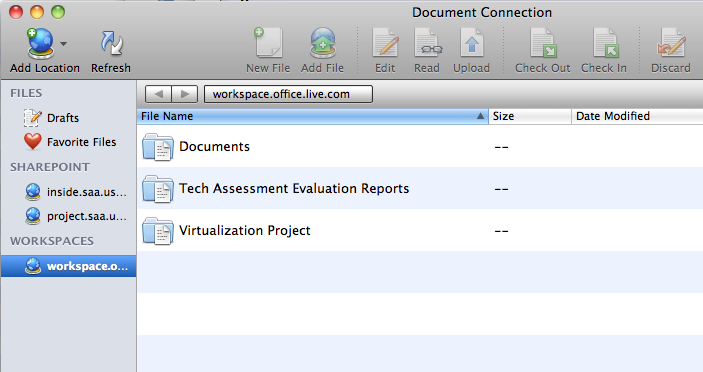The image size is (703, 372).
Task: Click the Check Out icon
Action: tap(543, 43)
